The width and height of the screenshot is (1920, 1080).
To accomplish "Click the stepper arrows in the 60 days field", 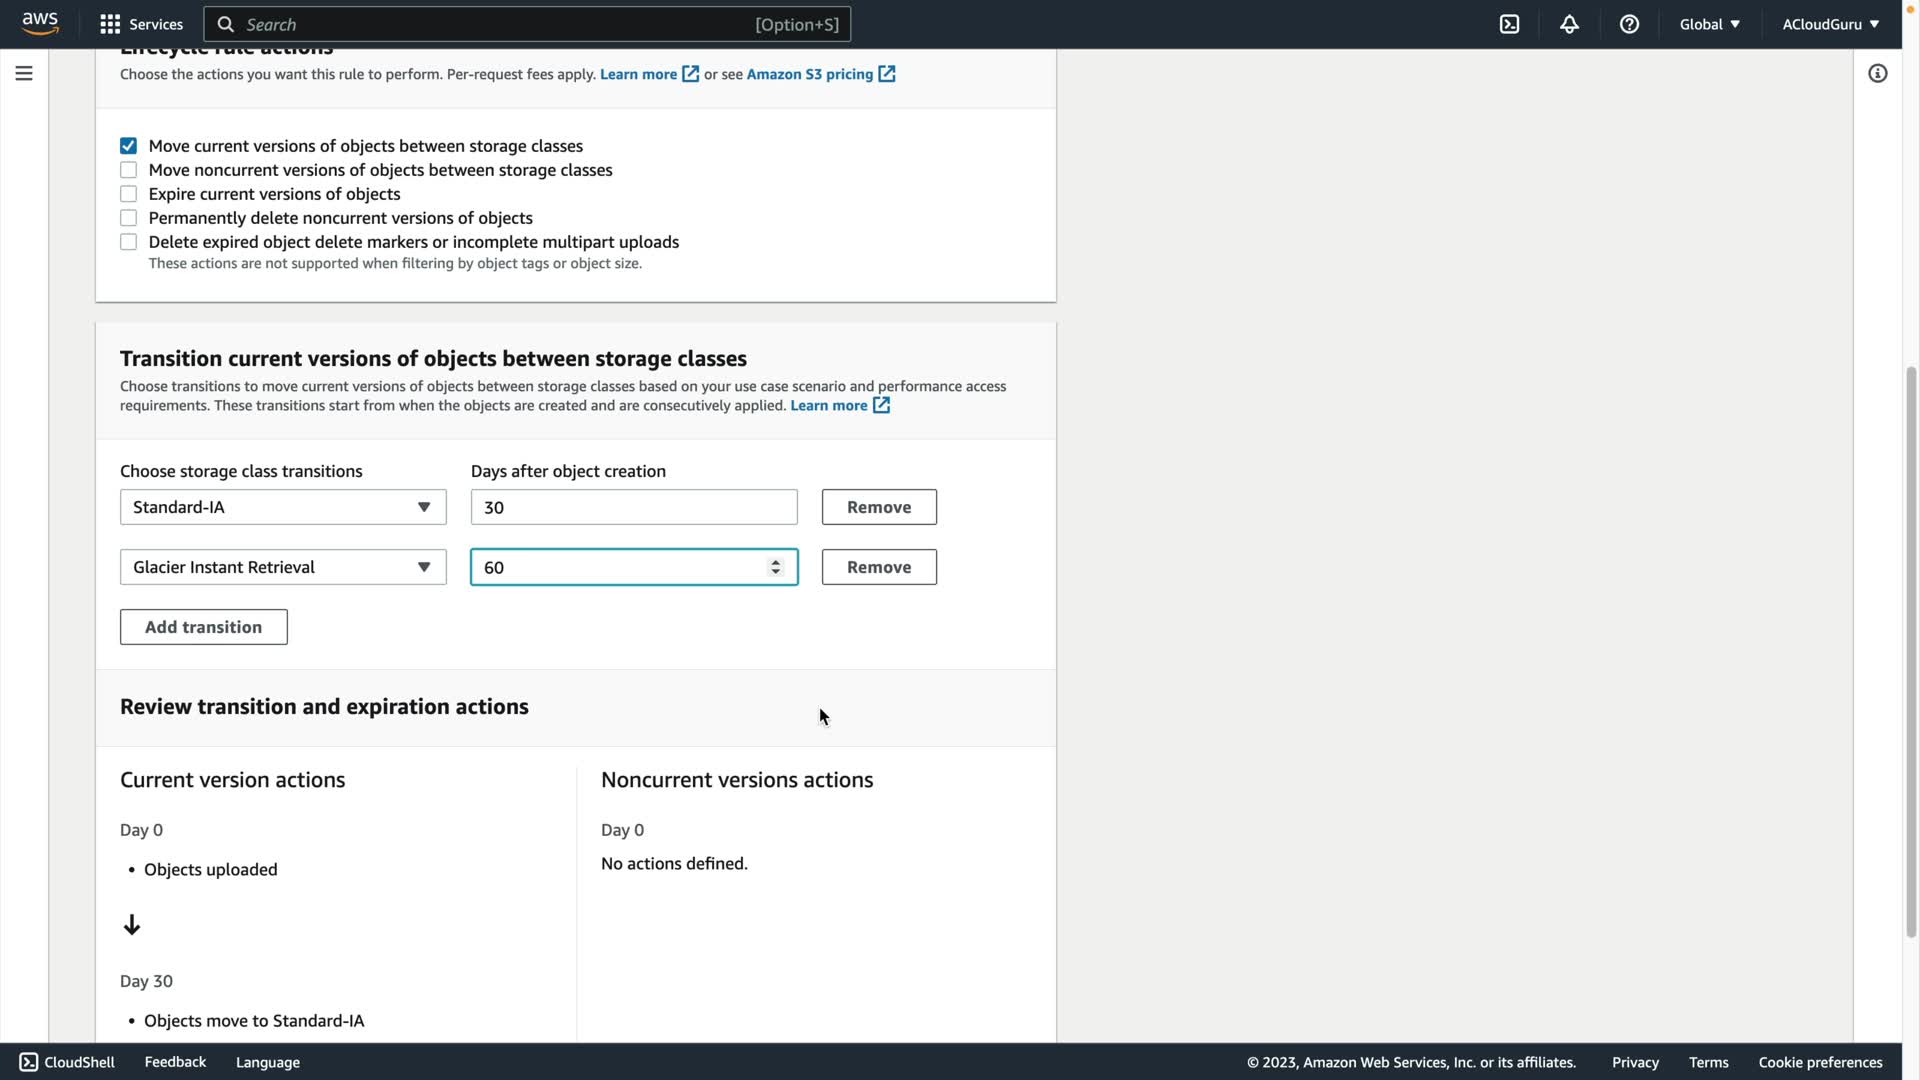I will [x=775, y=567].
